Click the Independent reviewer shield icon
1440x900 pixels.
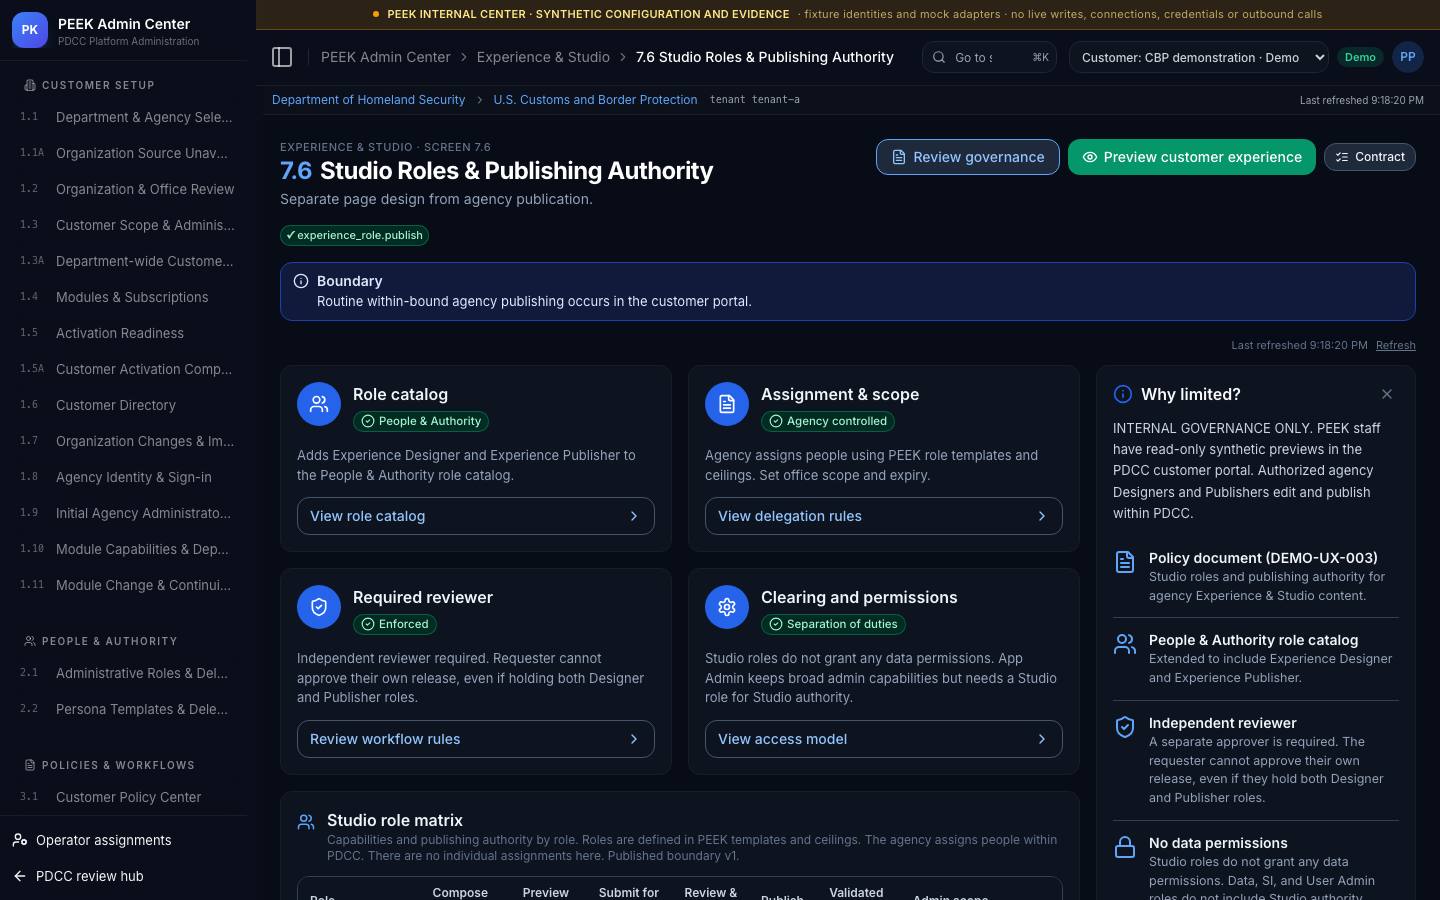(1125, 727)
